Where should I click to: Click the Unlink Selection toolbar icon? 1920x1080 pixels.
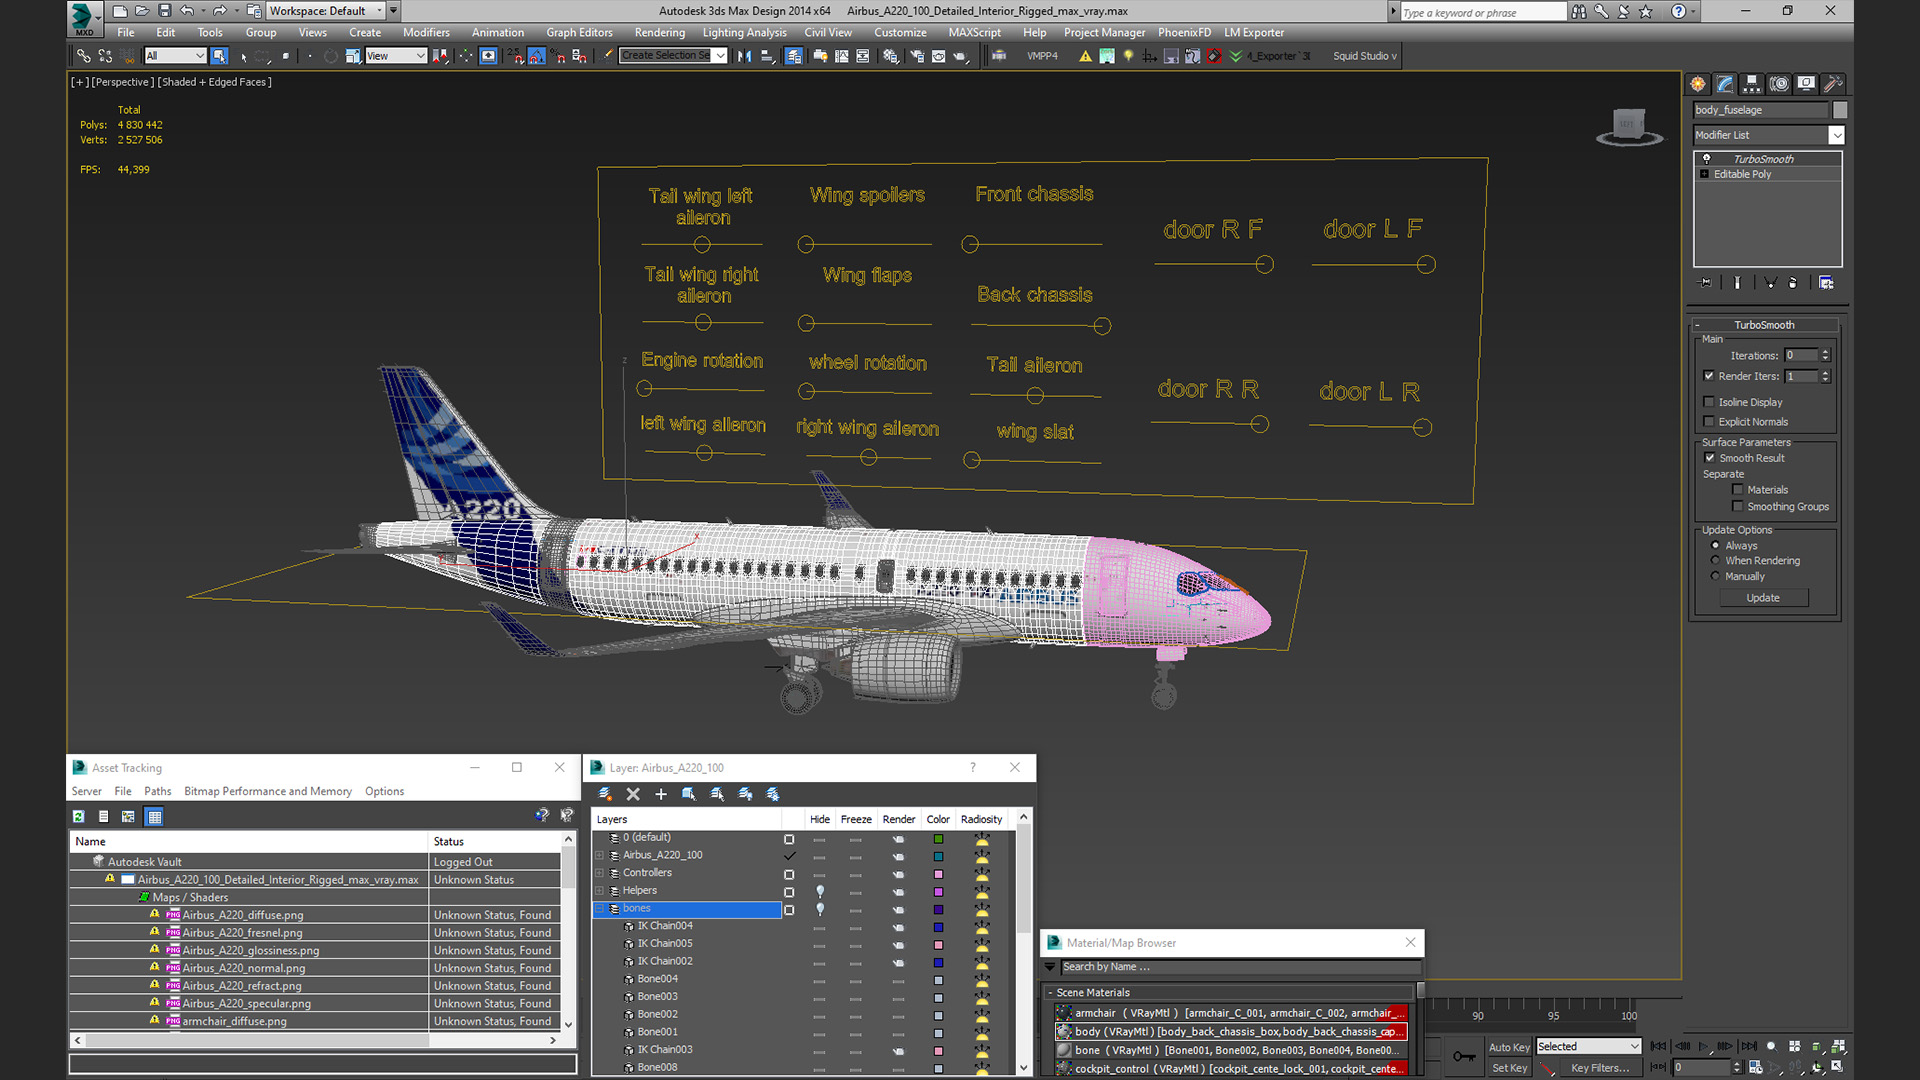click(105, 56)
